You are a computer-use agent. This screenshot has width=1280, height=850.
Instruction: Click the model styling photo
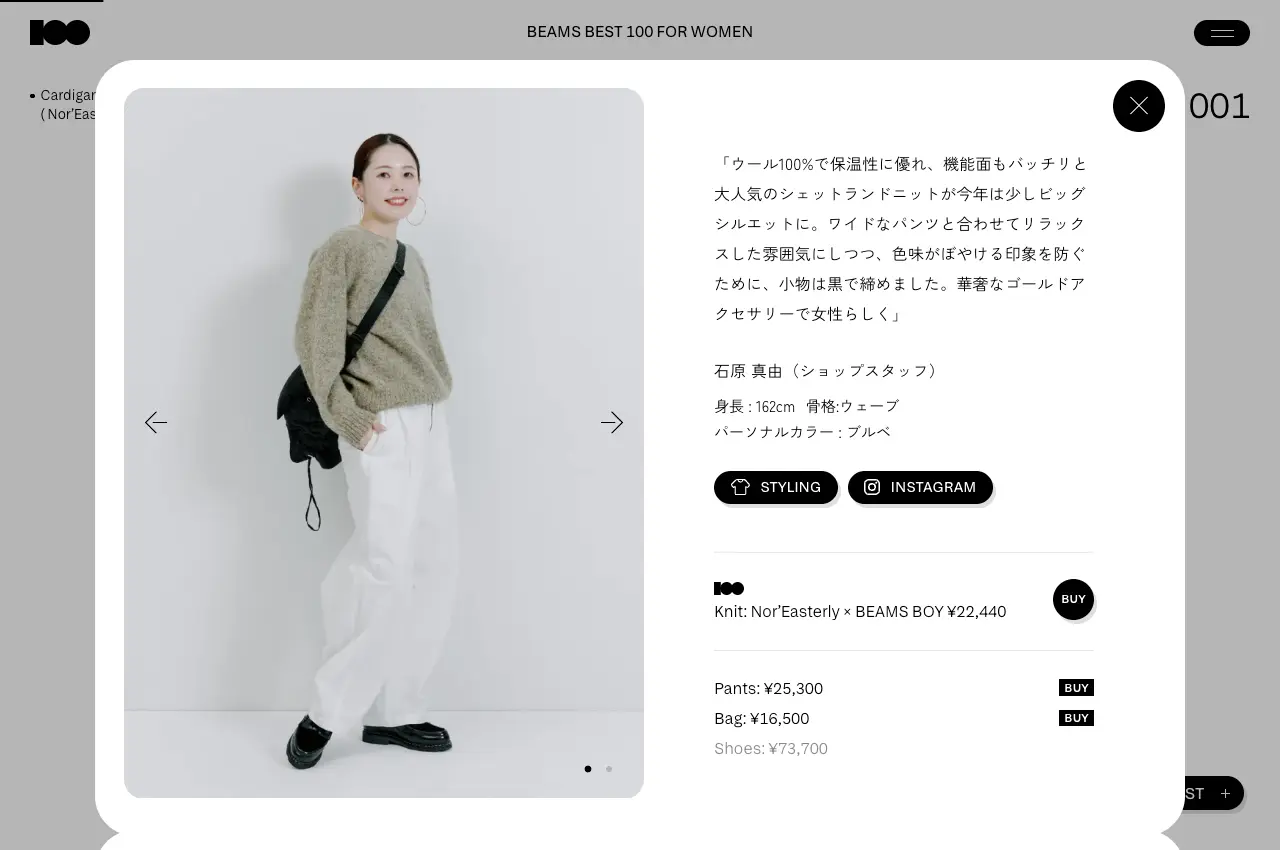384,443
